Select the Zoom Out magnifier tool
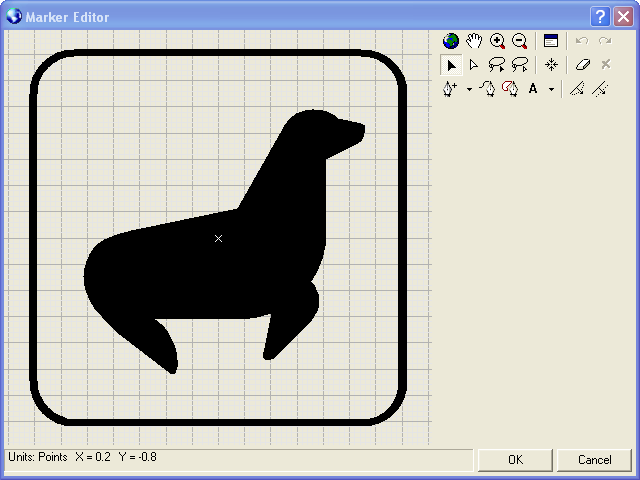This screenshot has height=480, width=640. (x=520, y=41)
